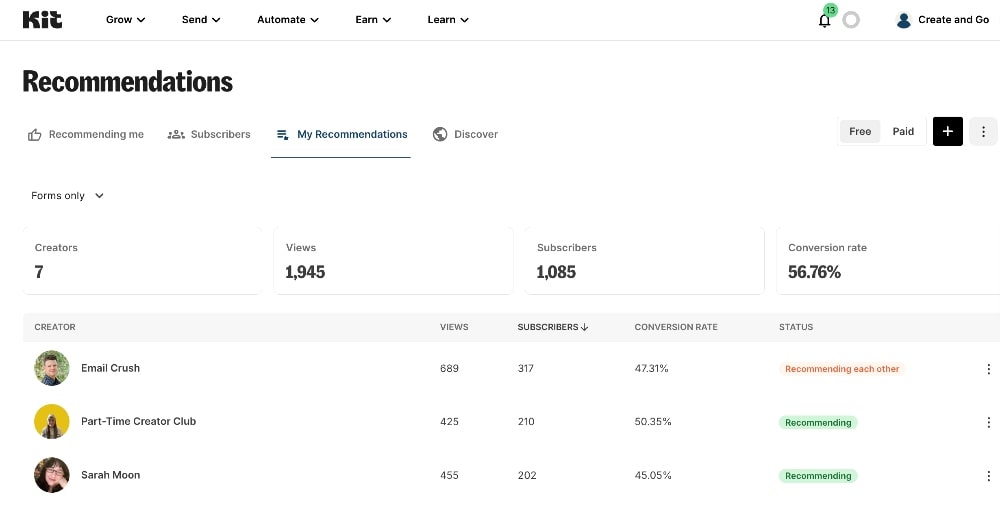Screen dimensions: 1000x509
Task: Click the Create and Go profile avatar
Action: click(x=904, y=20)
